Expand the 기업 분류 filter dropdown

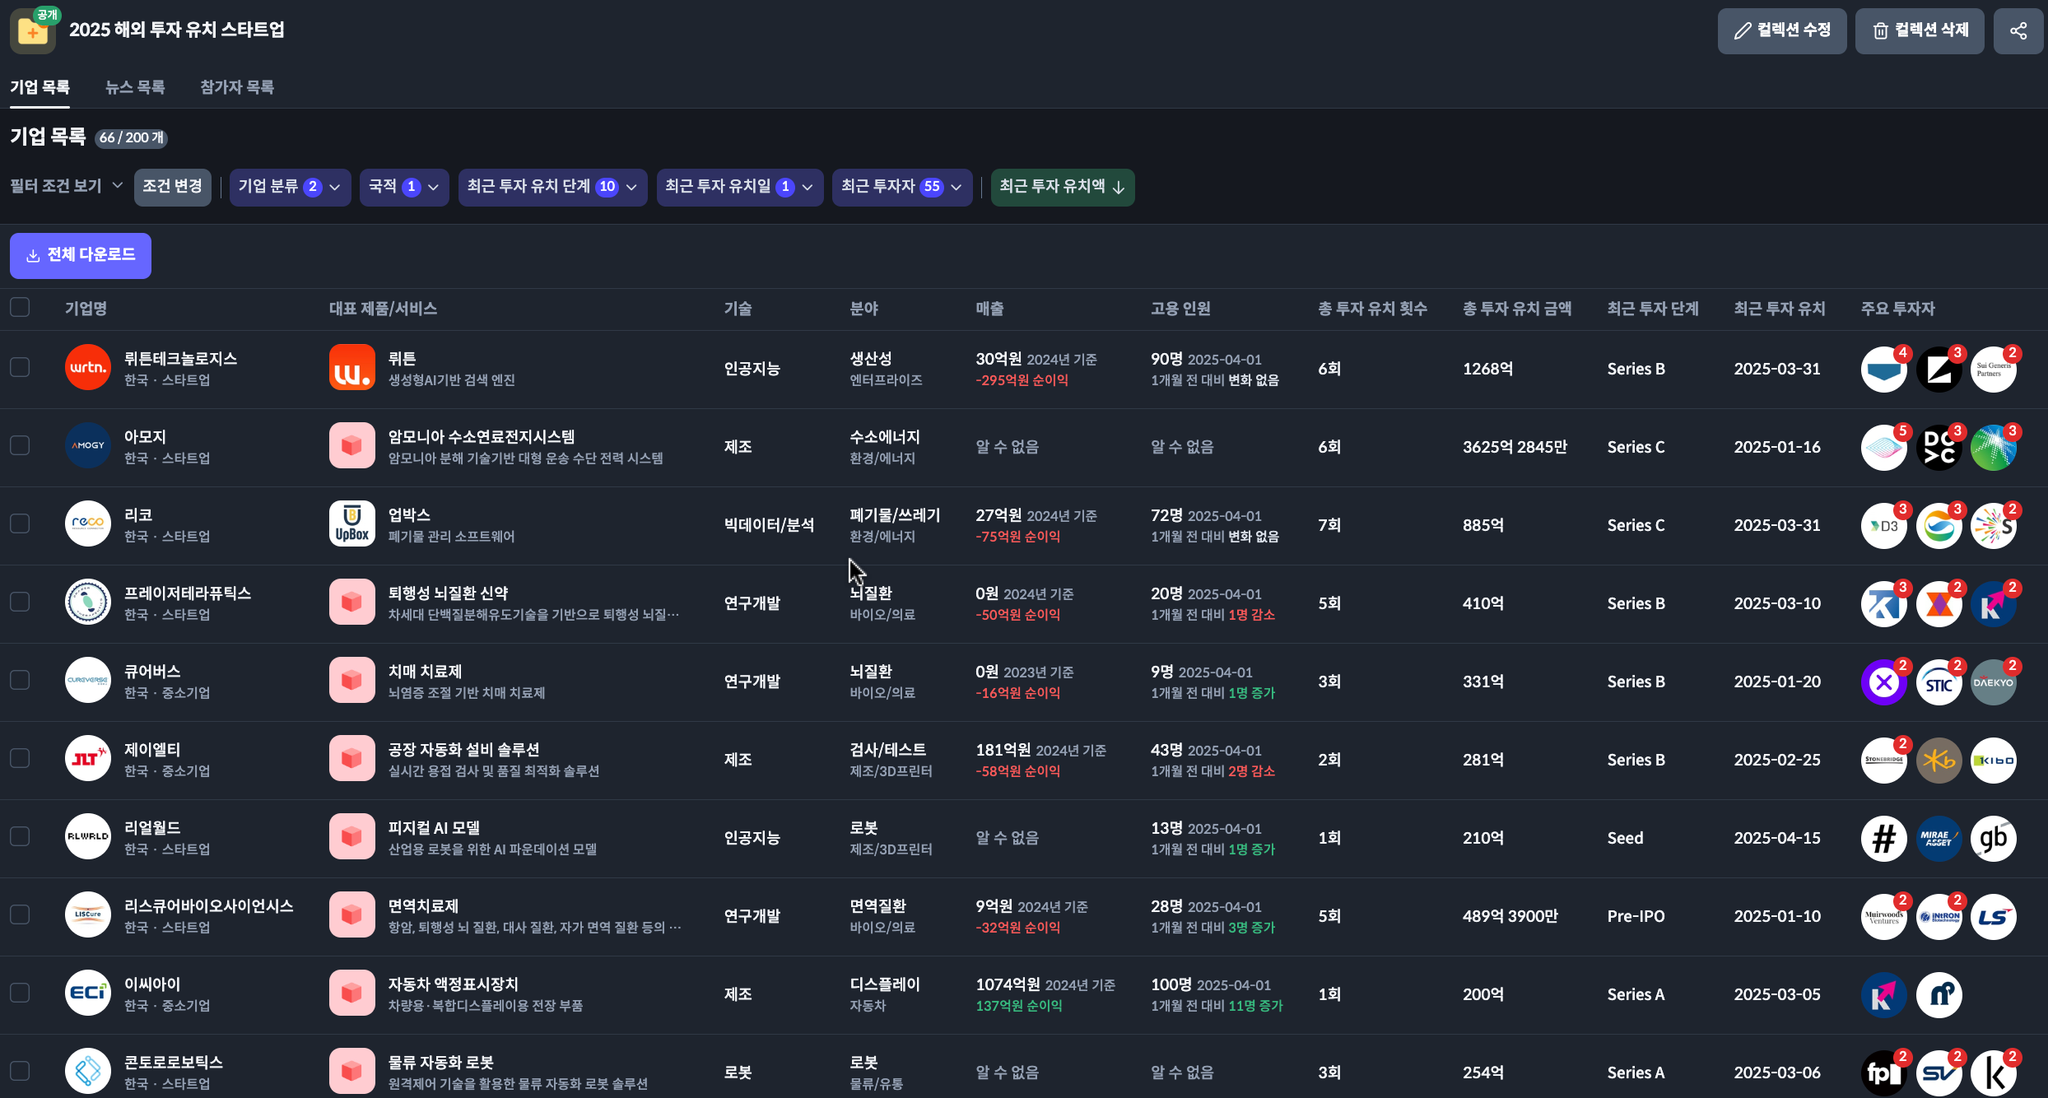[290, 187]
